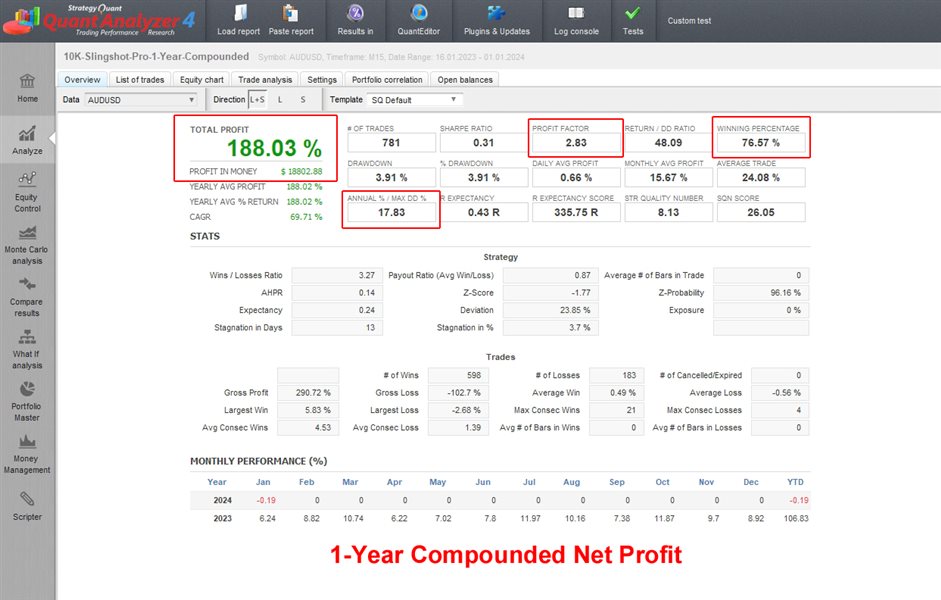The height and width of the screenshot is (600, 941).
Task: Click the Monthly Avg Profit 15.67 %
Action: [669, 178]
